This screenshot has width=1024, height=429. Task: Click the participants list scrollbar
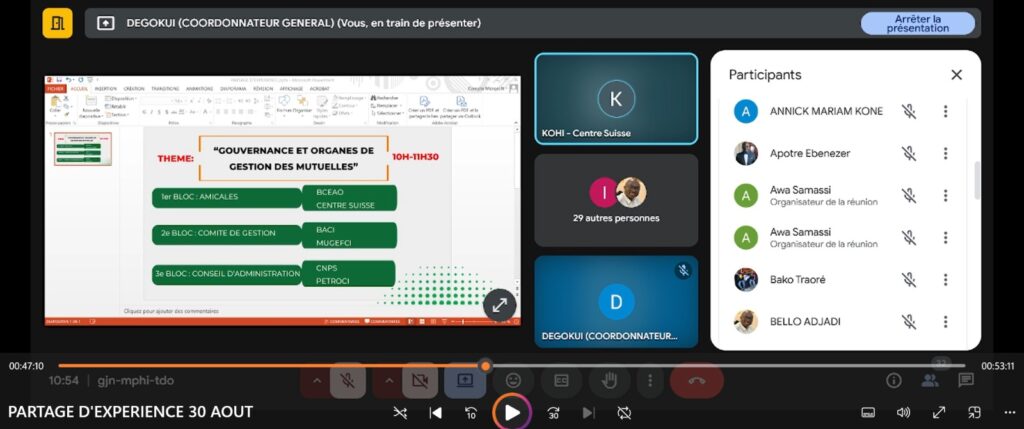pyautogui.click(x=977, y=180)
